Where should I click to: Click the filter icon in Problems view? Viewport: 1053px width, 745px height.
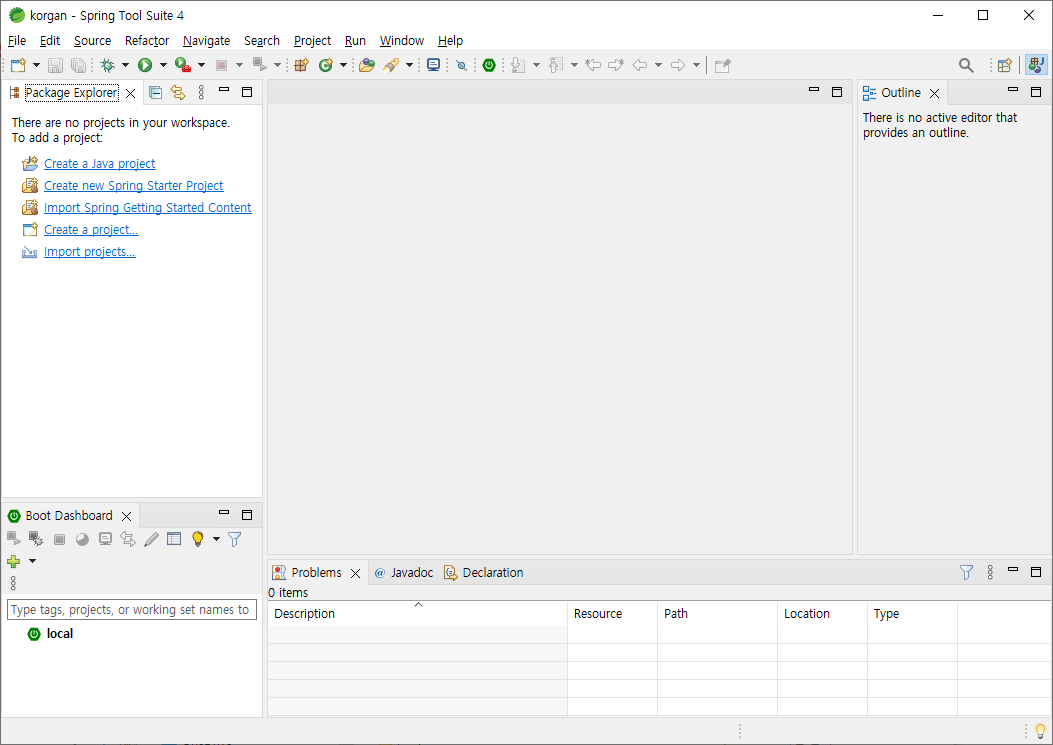966,571
